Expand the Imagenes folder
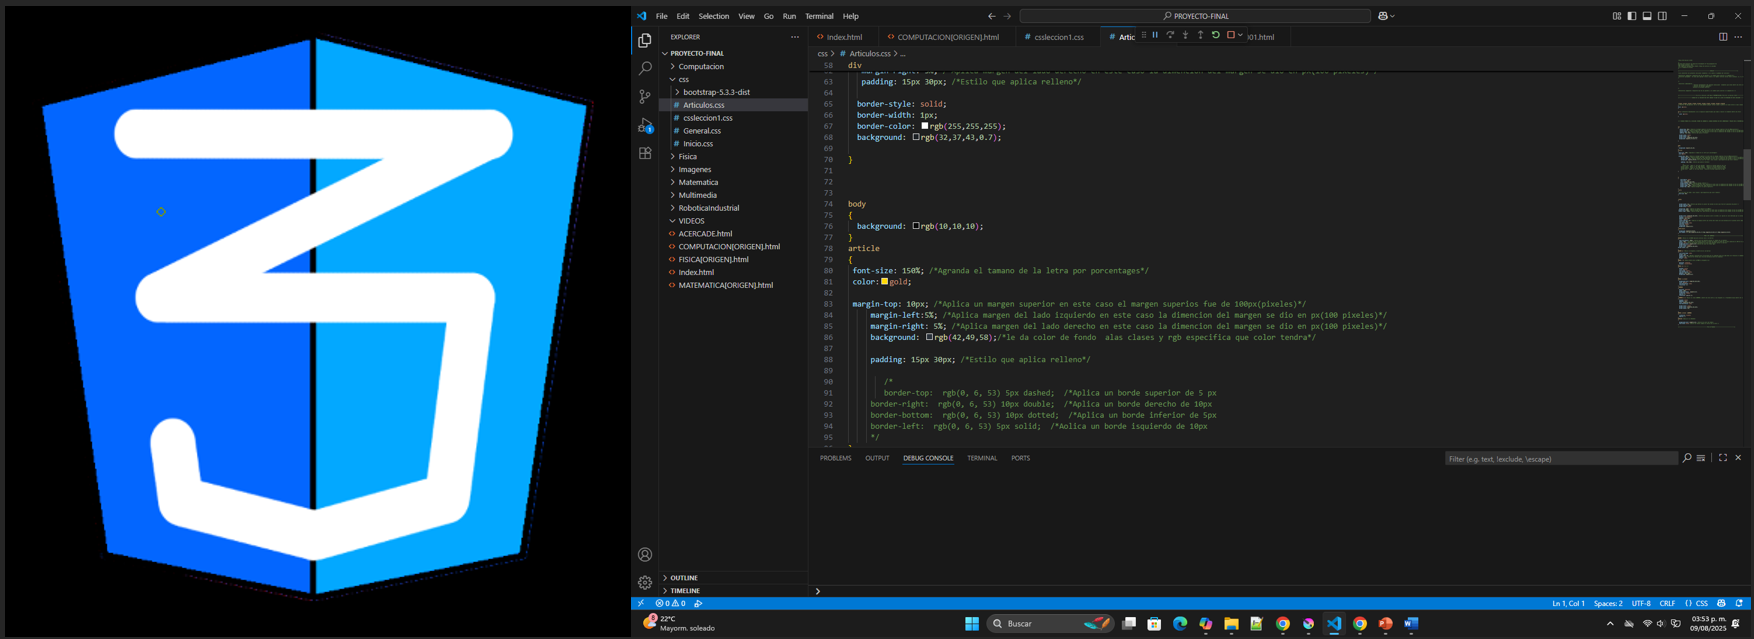1754x639 pixels. coord(734,169)
